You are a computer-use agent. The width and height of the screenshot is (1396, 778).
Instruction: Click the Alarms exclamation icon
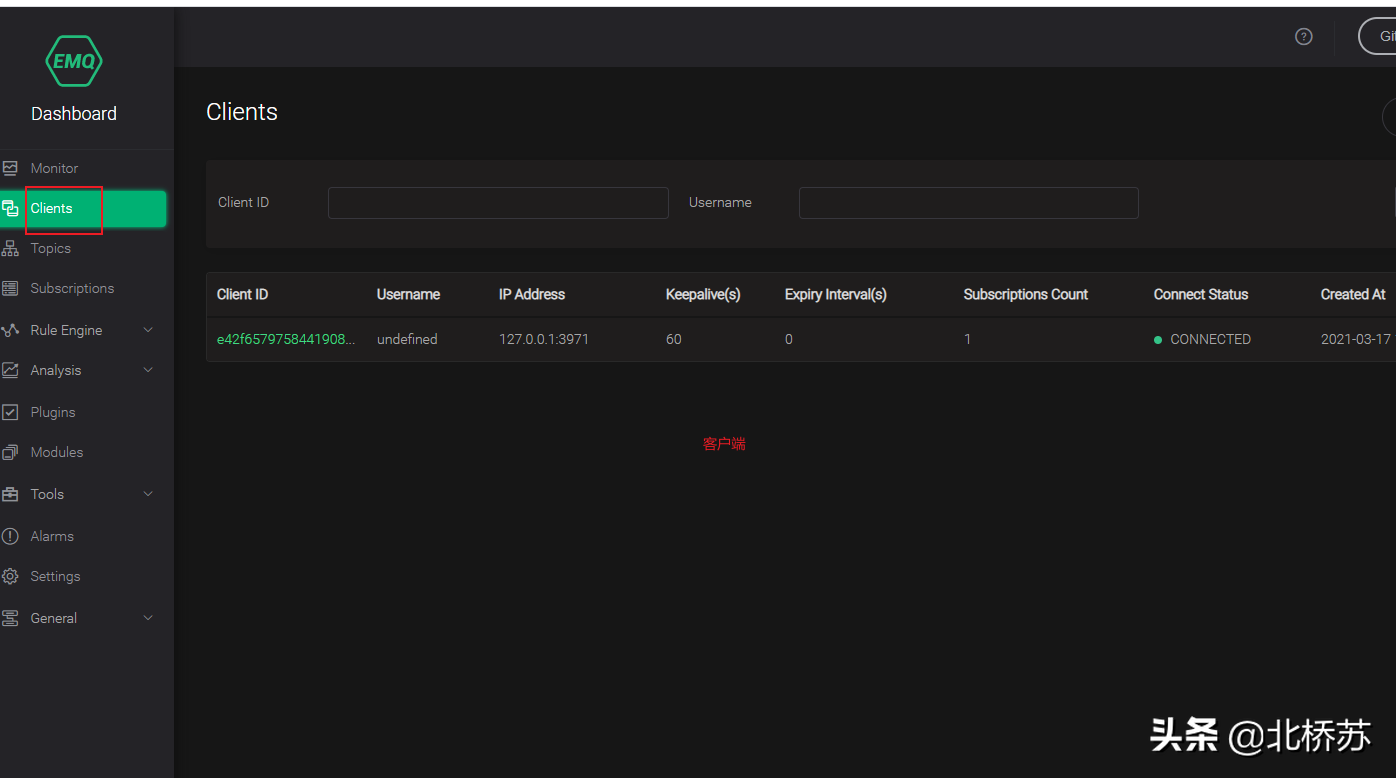pyautogui.click(x=10, y=536)
